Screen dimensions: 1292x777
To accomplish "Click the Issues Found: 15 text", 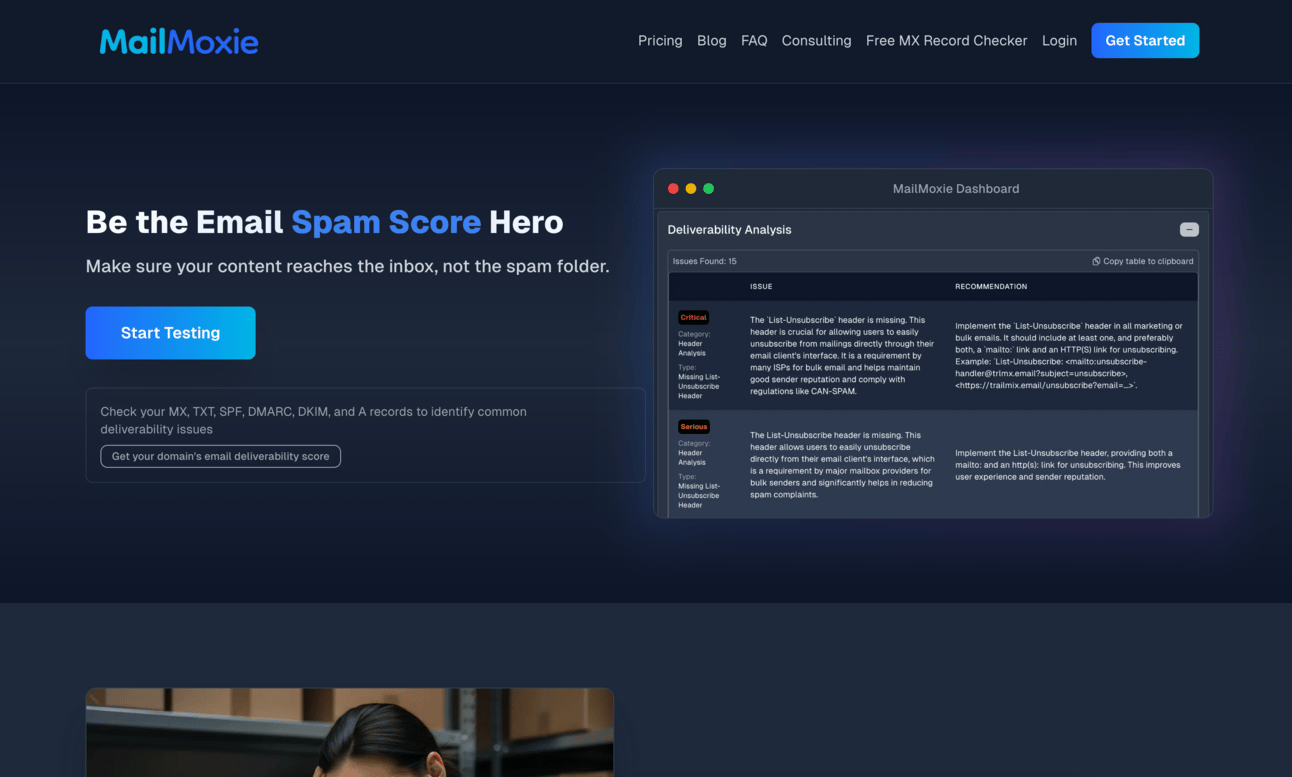I will point(704,261).
